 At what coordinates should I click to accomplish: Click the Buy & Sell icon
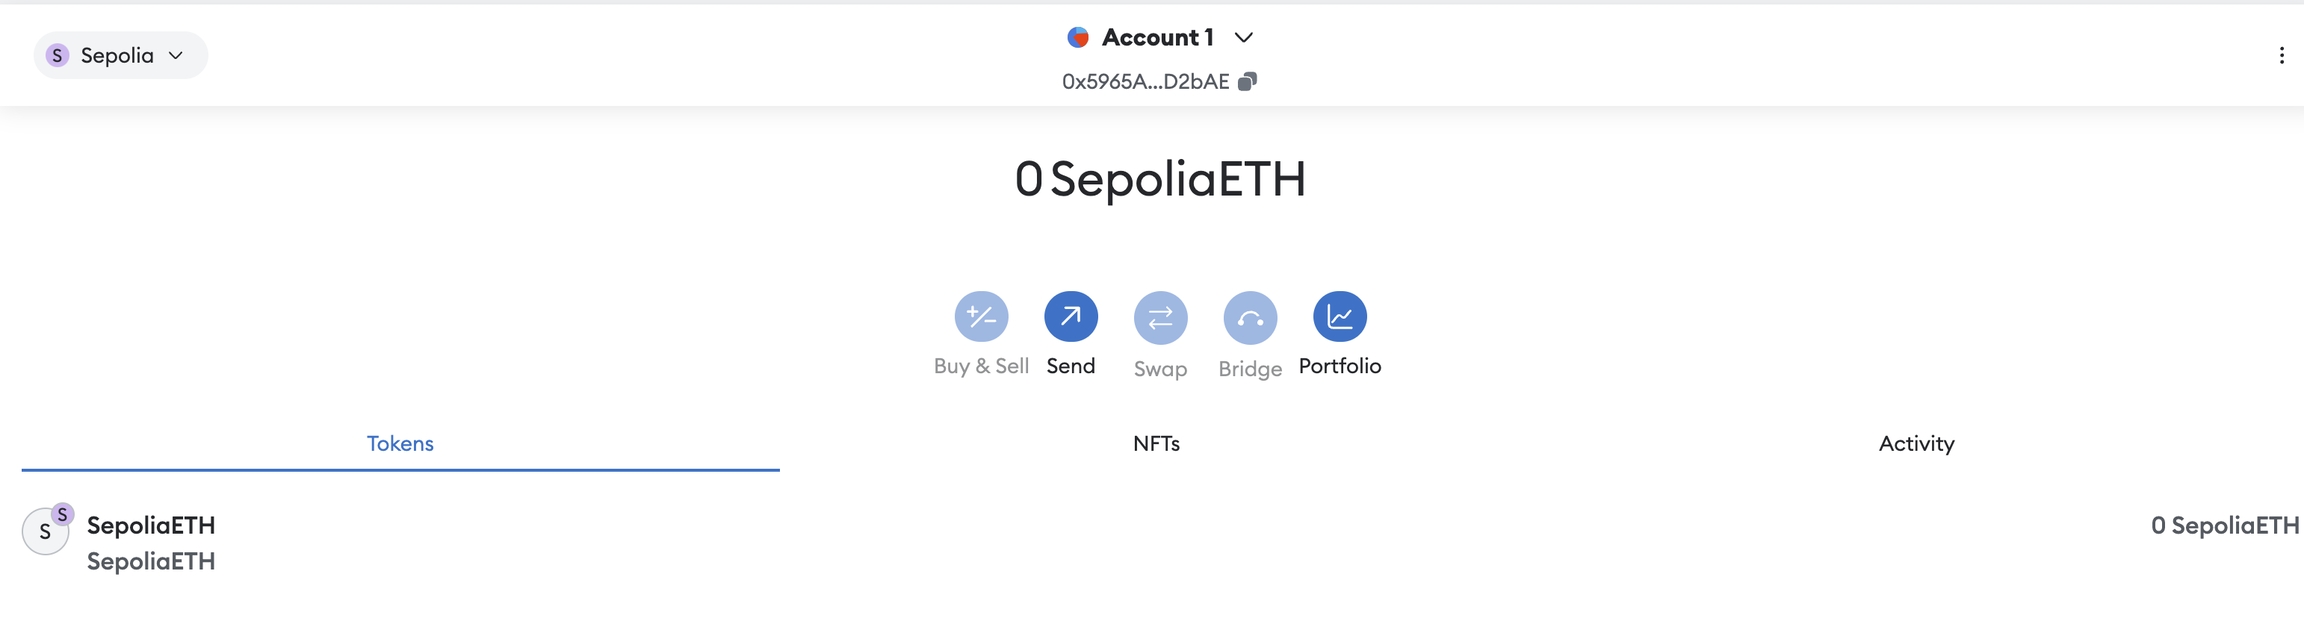coord(981,317)
